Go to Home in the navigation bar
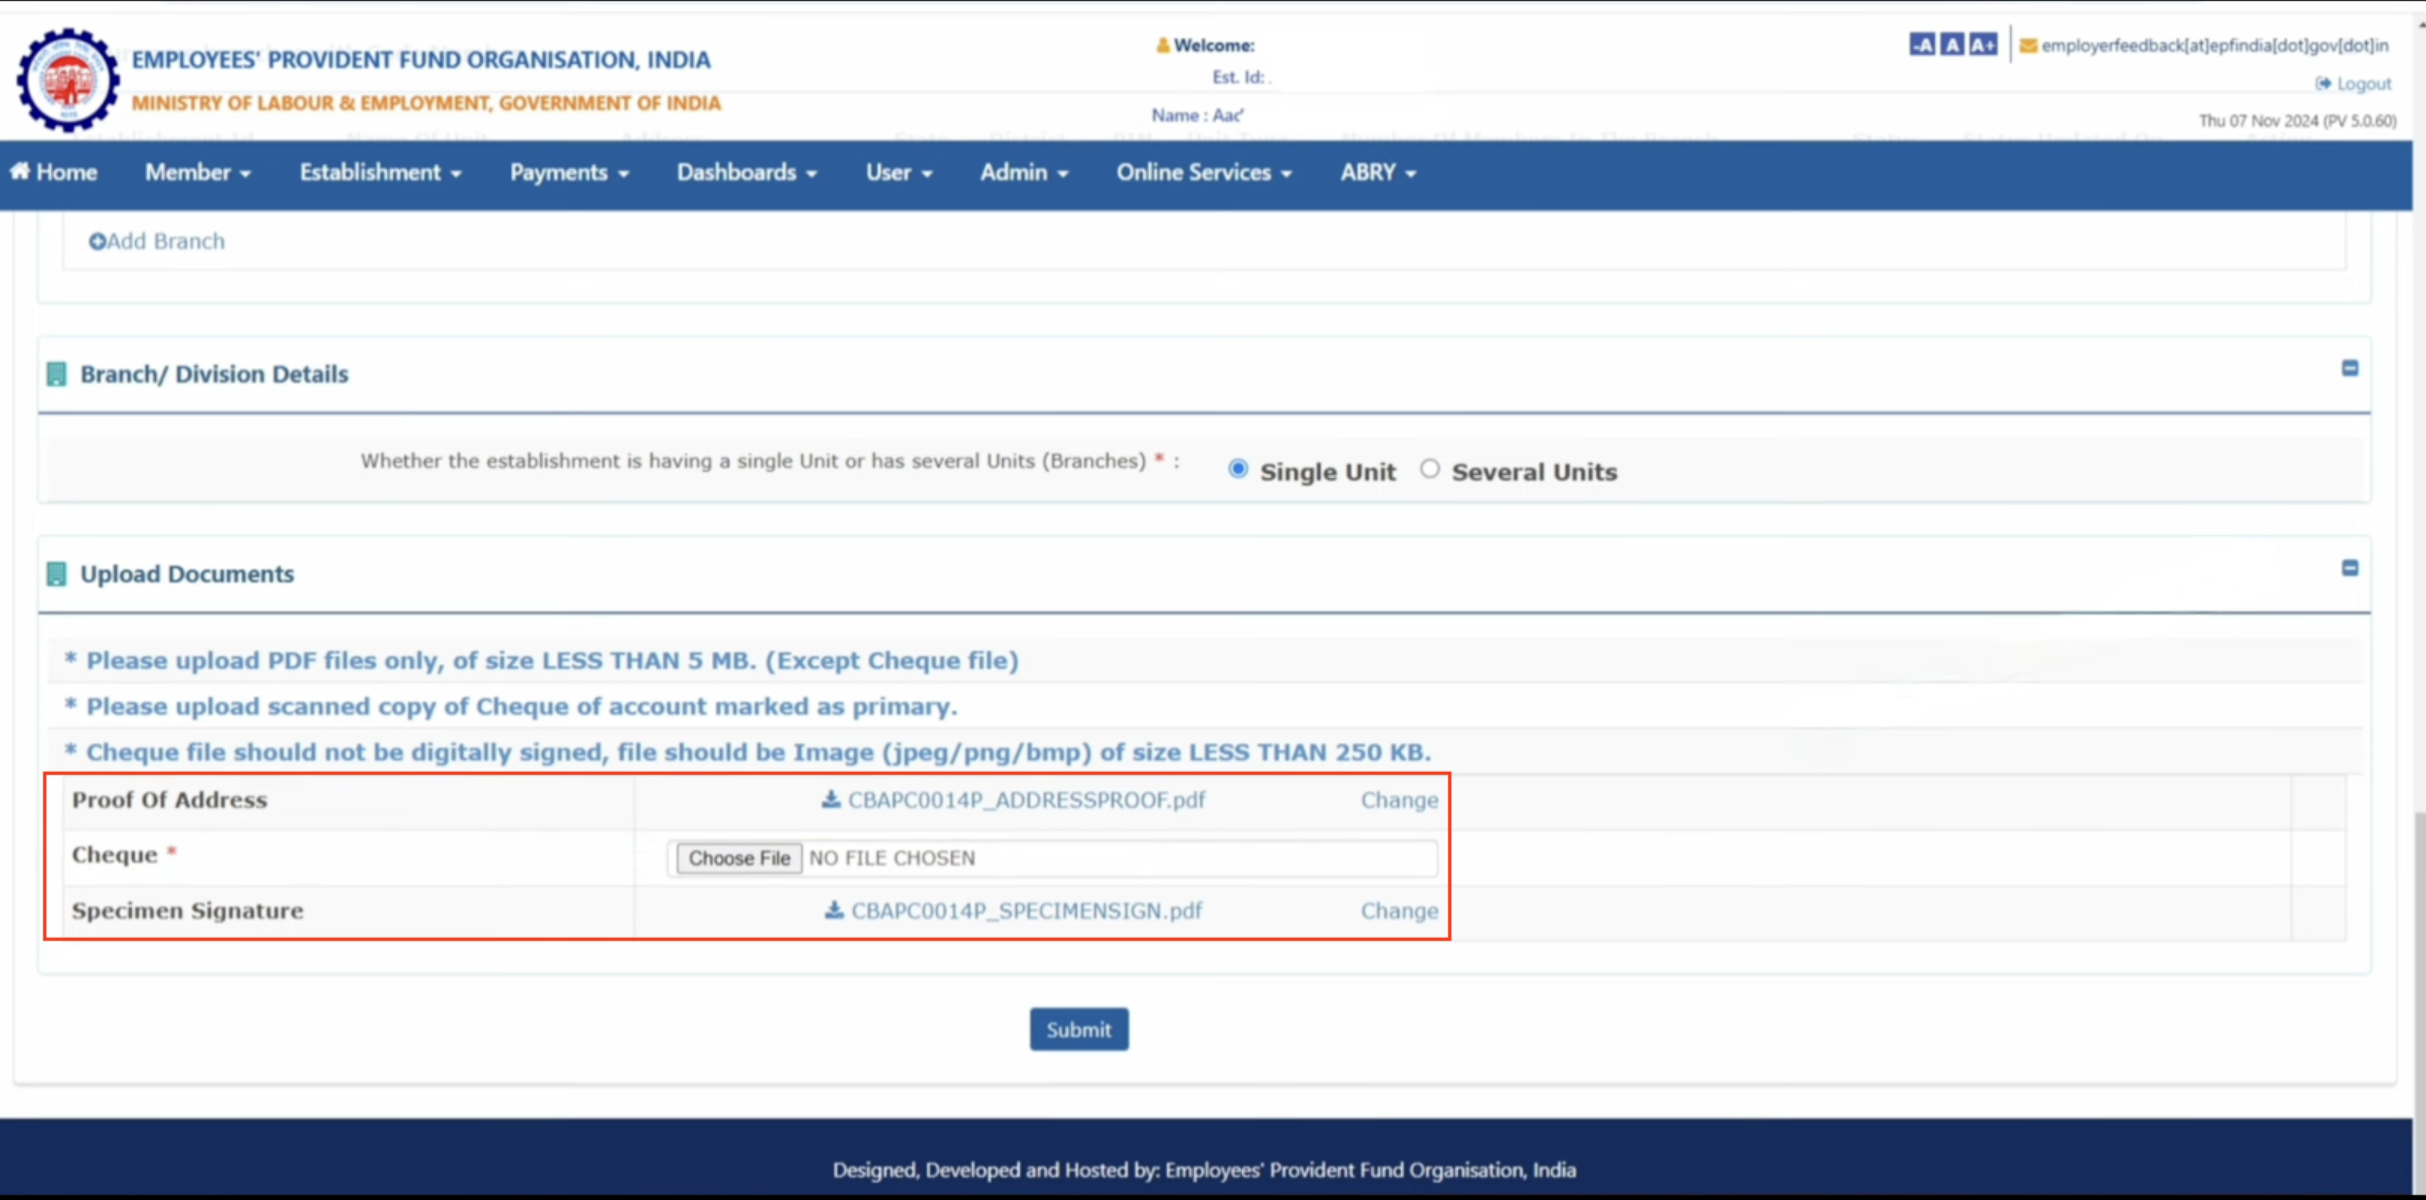This screenshot has height=1200, width=2426. coord(54,173)
